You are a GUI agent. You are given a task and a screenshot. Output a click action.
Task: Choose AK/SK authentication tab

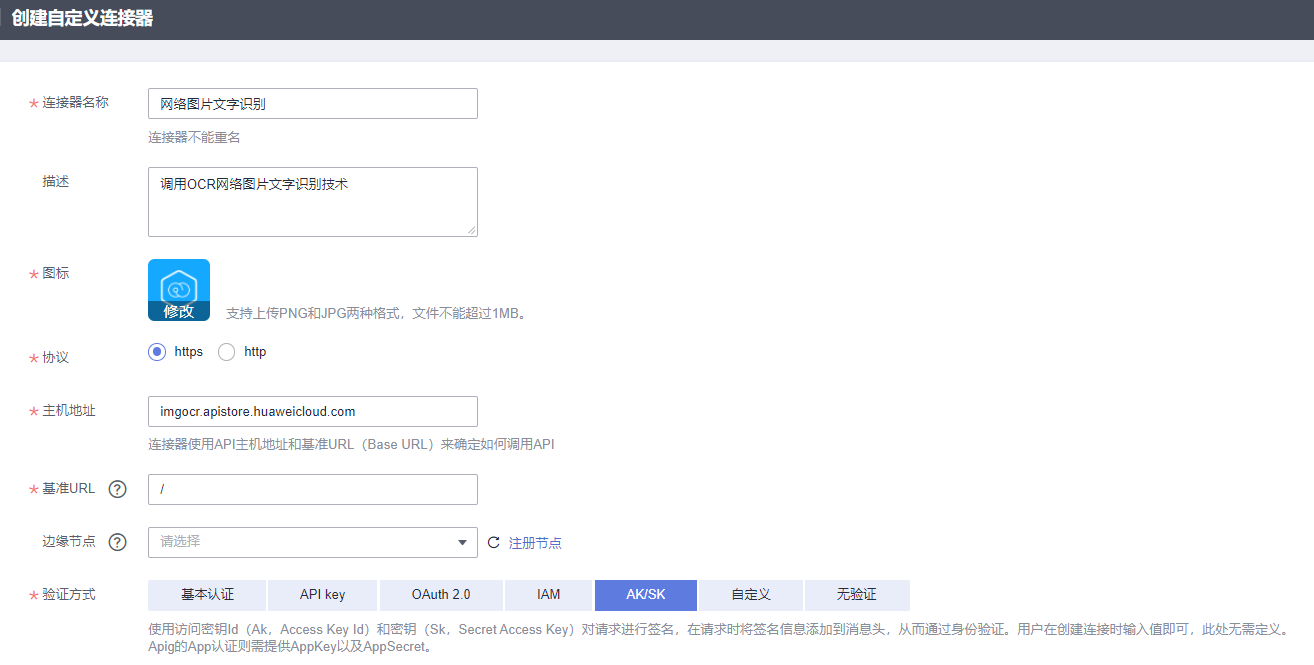[646, 595]
